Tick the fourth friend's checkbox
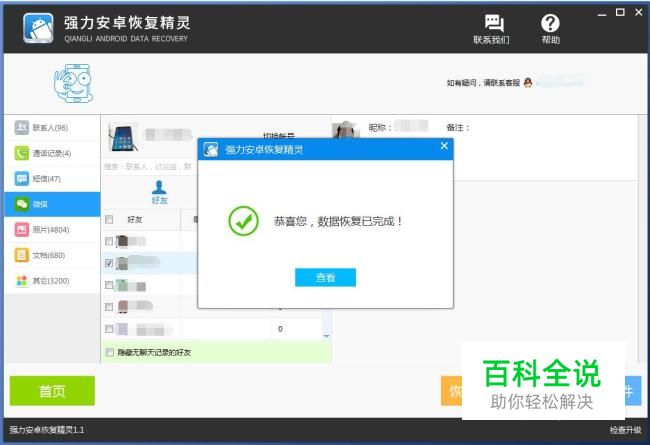 pos(109,307)
